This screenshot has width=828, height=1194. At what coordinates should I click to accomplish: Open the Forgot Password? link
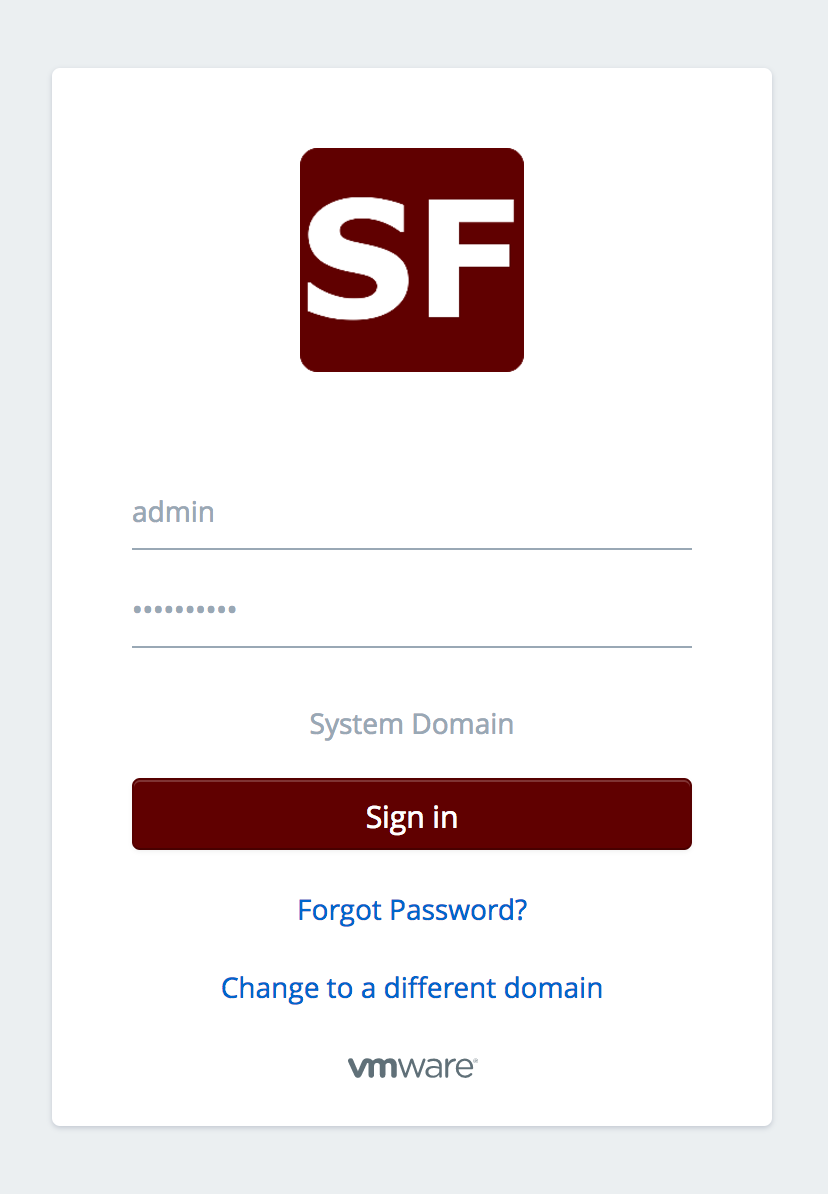click(x=412, y=910)
